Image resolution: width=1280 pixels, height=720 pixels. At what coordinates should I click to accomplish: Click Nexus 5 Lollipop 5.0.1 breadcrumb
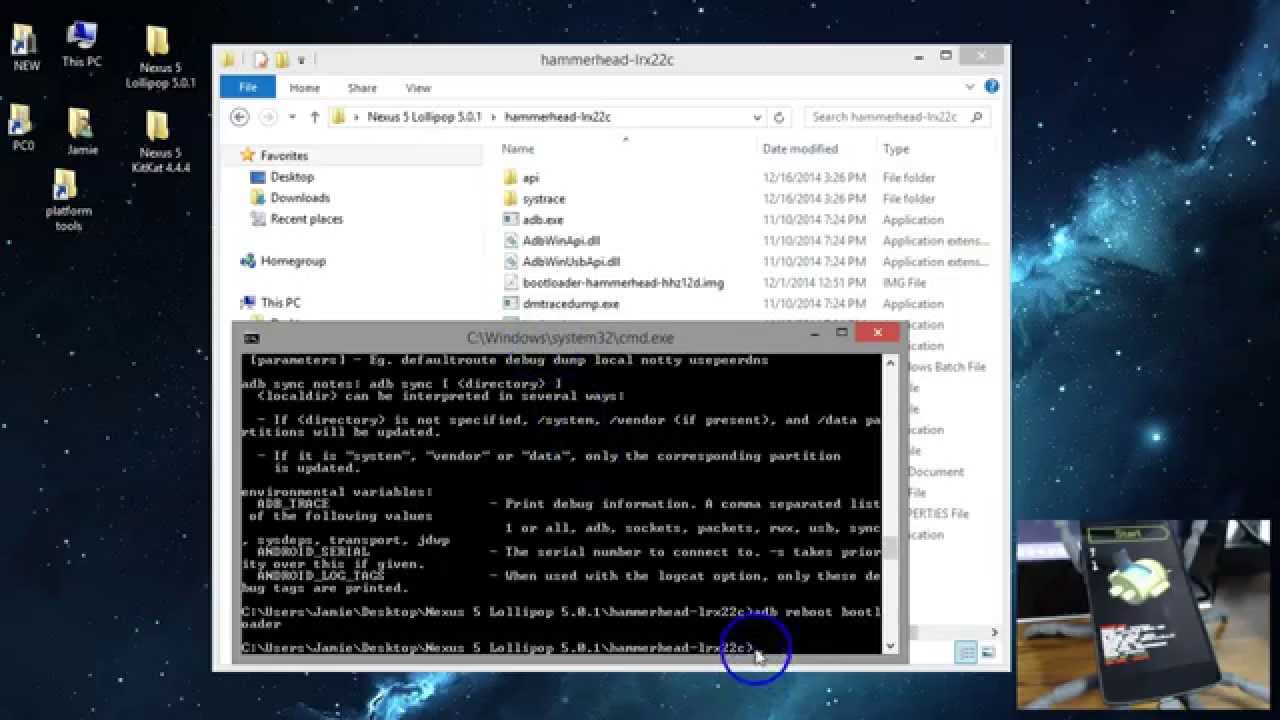[425, 117]
